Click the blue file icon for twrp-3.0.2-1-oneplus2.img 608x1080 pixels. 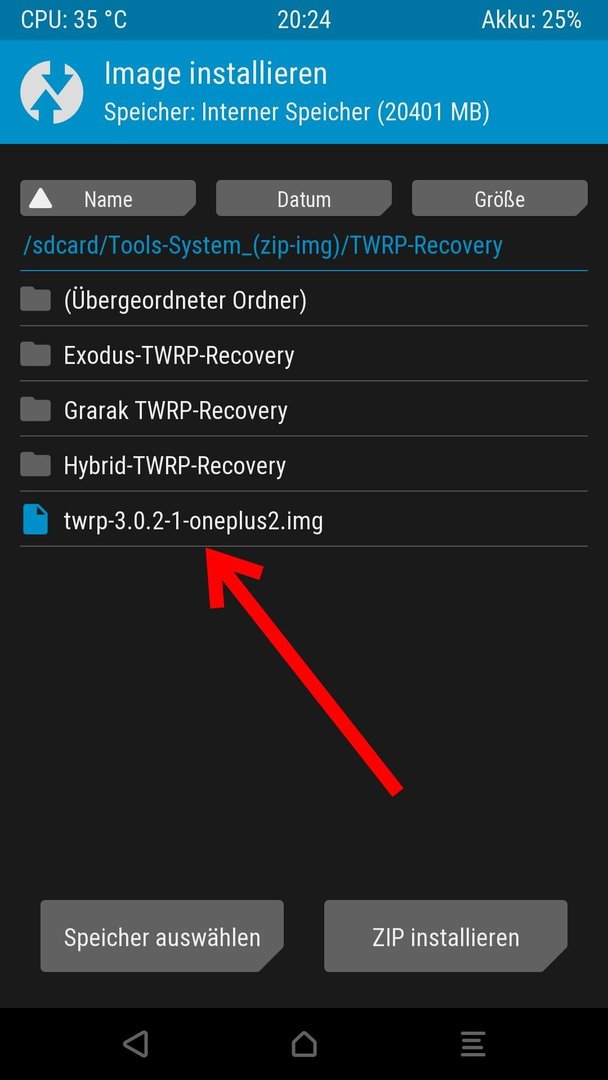pyautogui.click(x=35, y=520)
